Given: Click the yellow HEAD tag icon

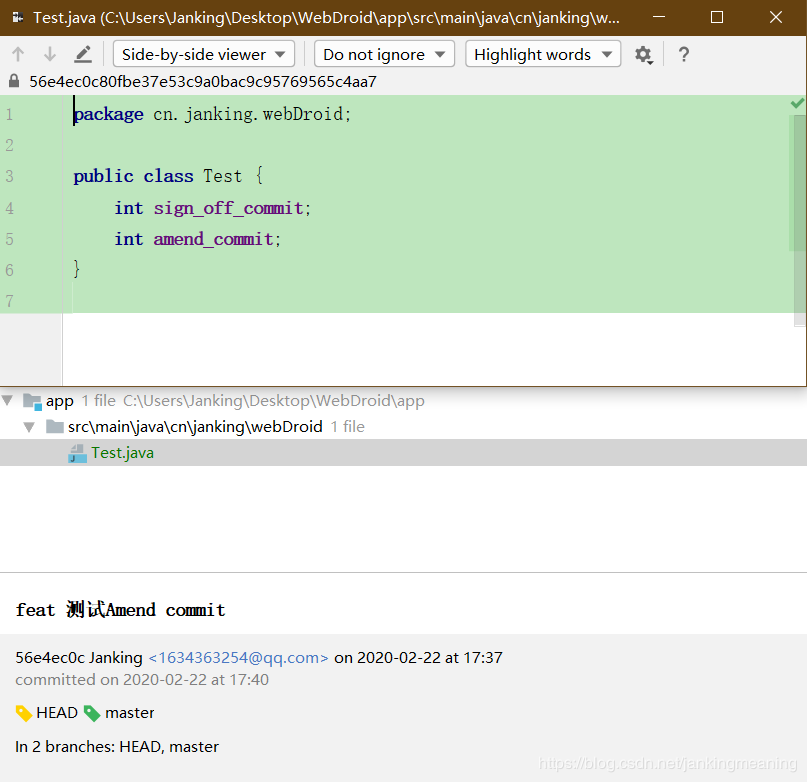Looking at the screenshot, I should (24, 713).
